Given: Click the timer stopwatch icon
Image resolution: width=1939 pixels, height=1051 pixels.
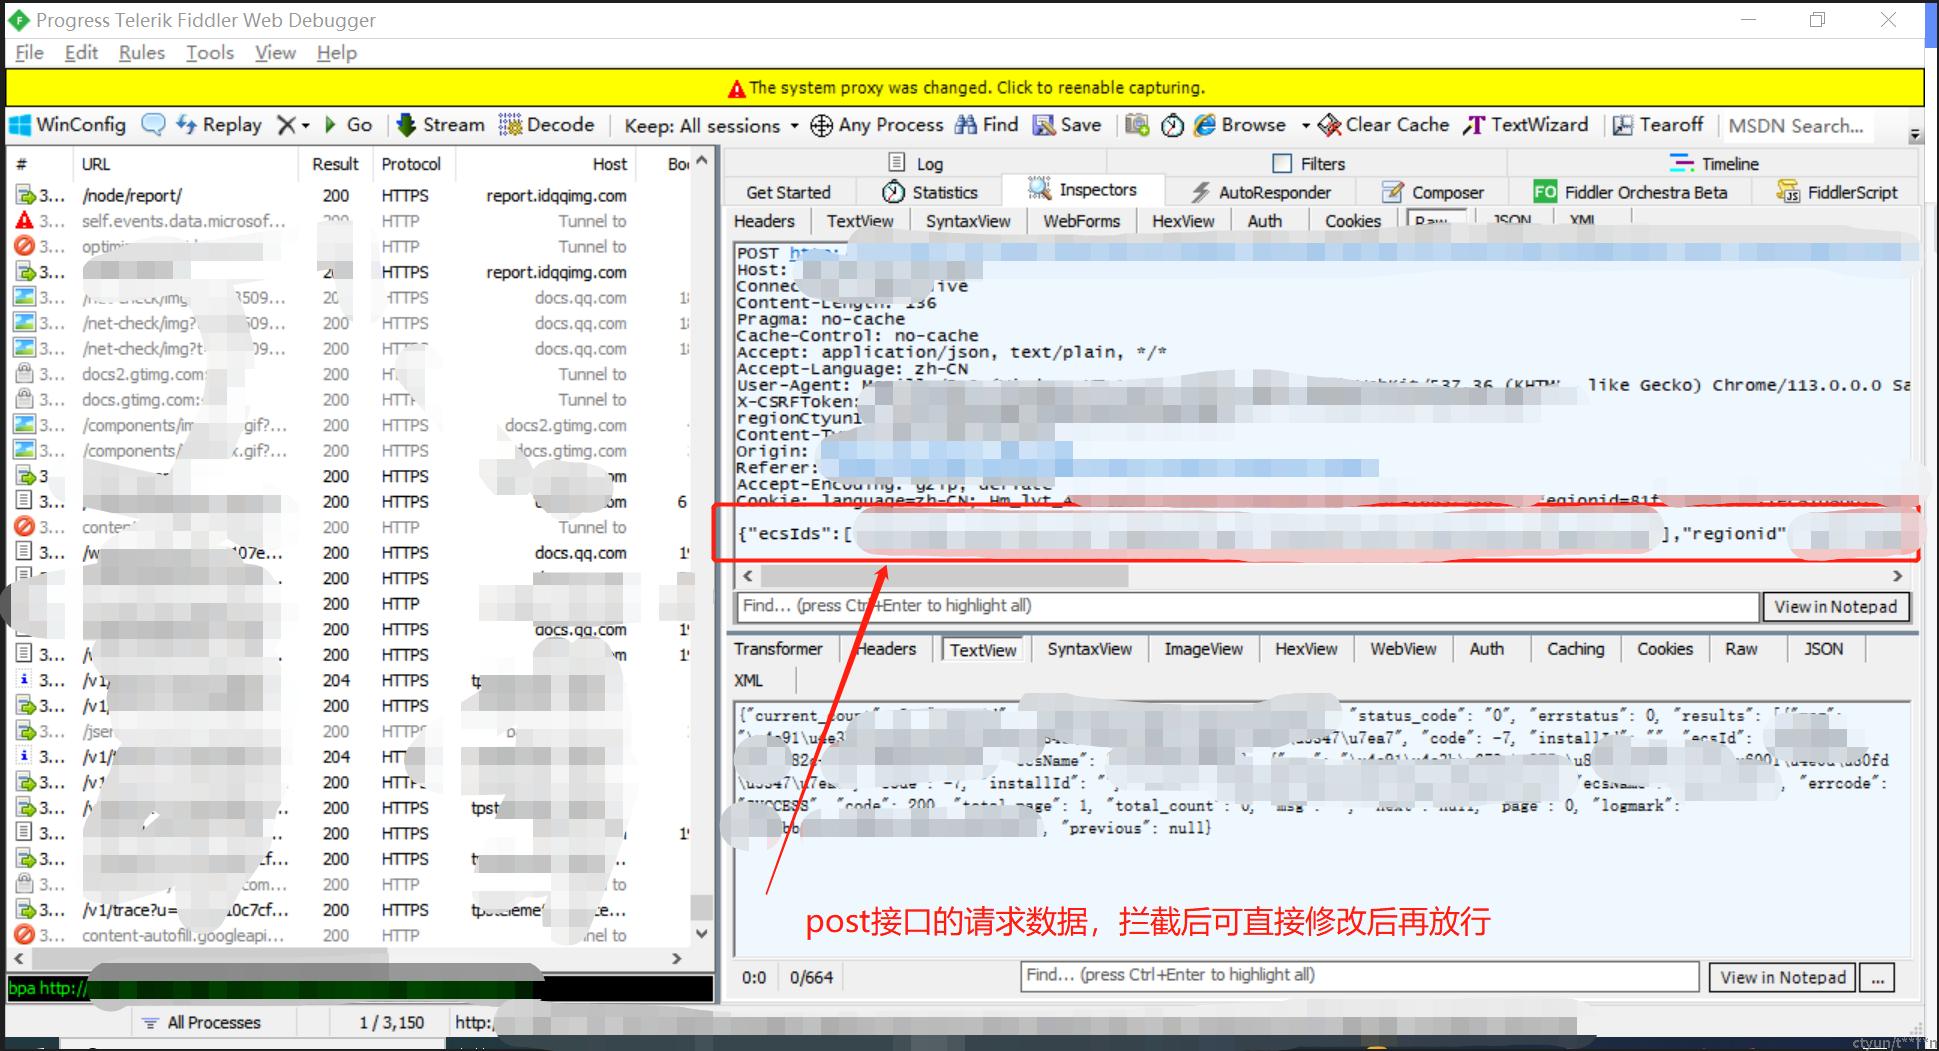Looking at the screenshot, I should pos(1172,125).
